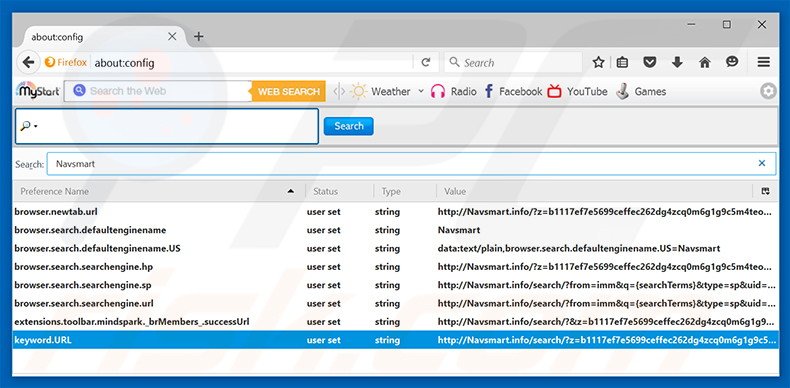
Task: Focus the Search the Web field
Action: click(159, 91)
